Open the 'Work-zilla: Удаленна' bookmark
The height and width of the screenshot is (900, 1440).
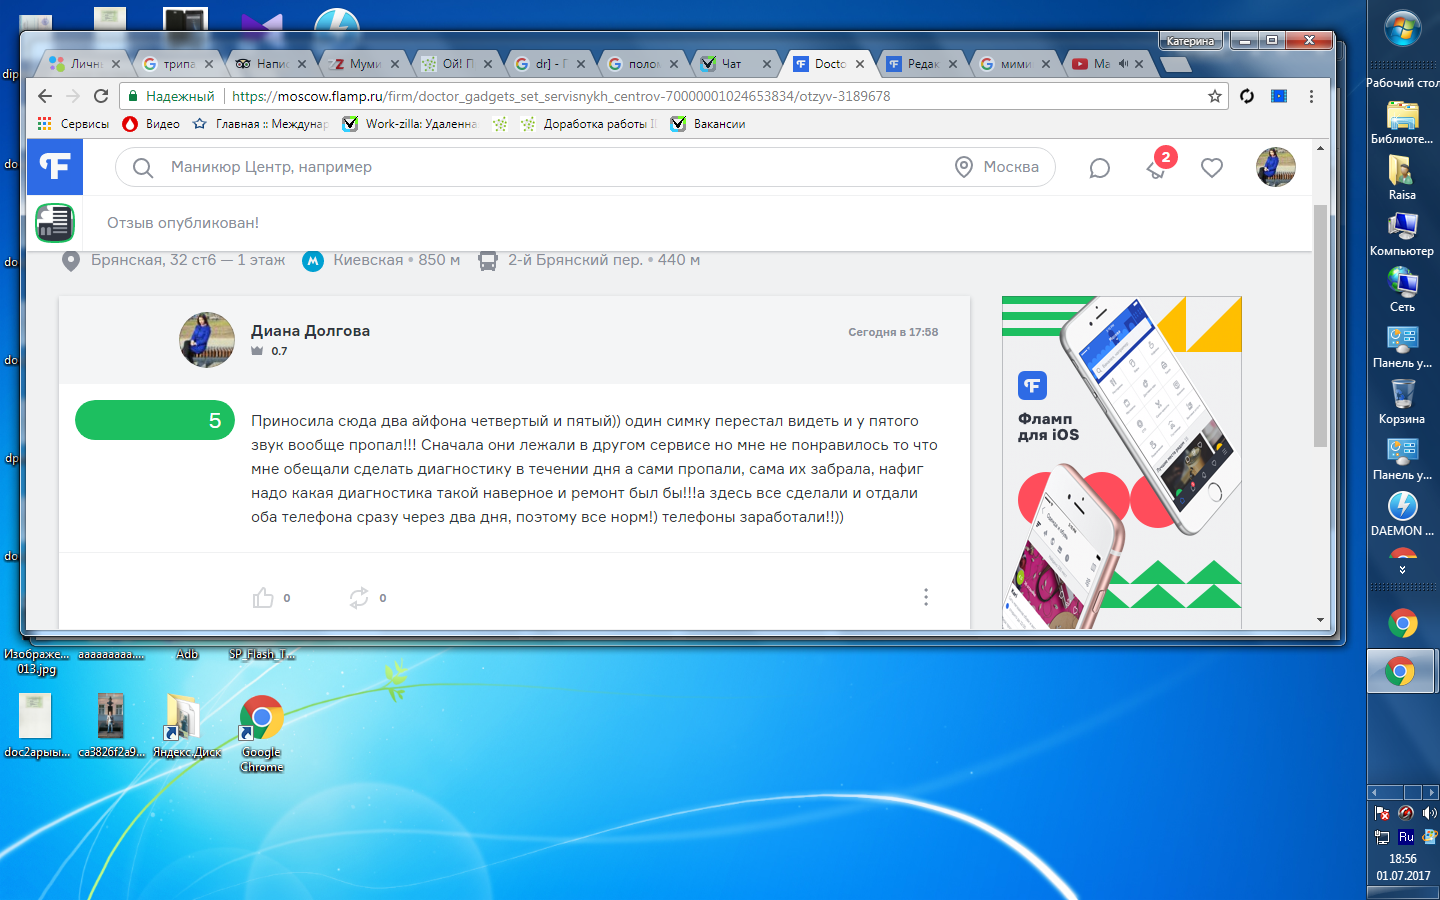click(x=409, y=124)
